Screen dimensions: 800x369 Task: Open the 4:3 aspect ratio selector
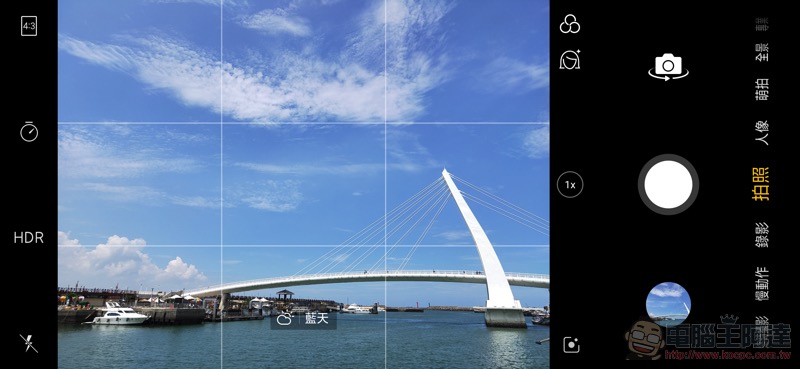click(x=29, y=26)
